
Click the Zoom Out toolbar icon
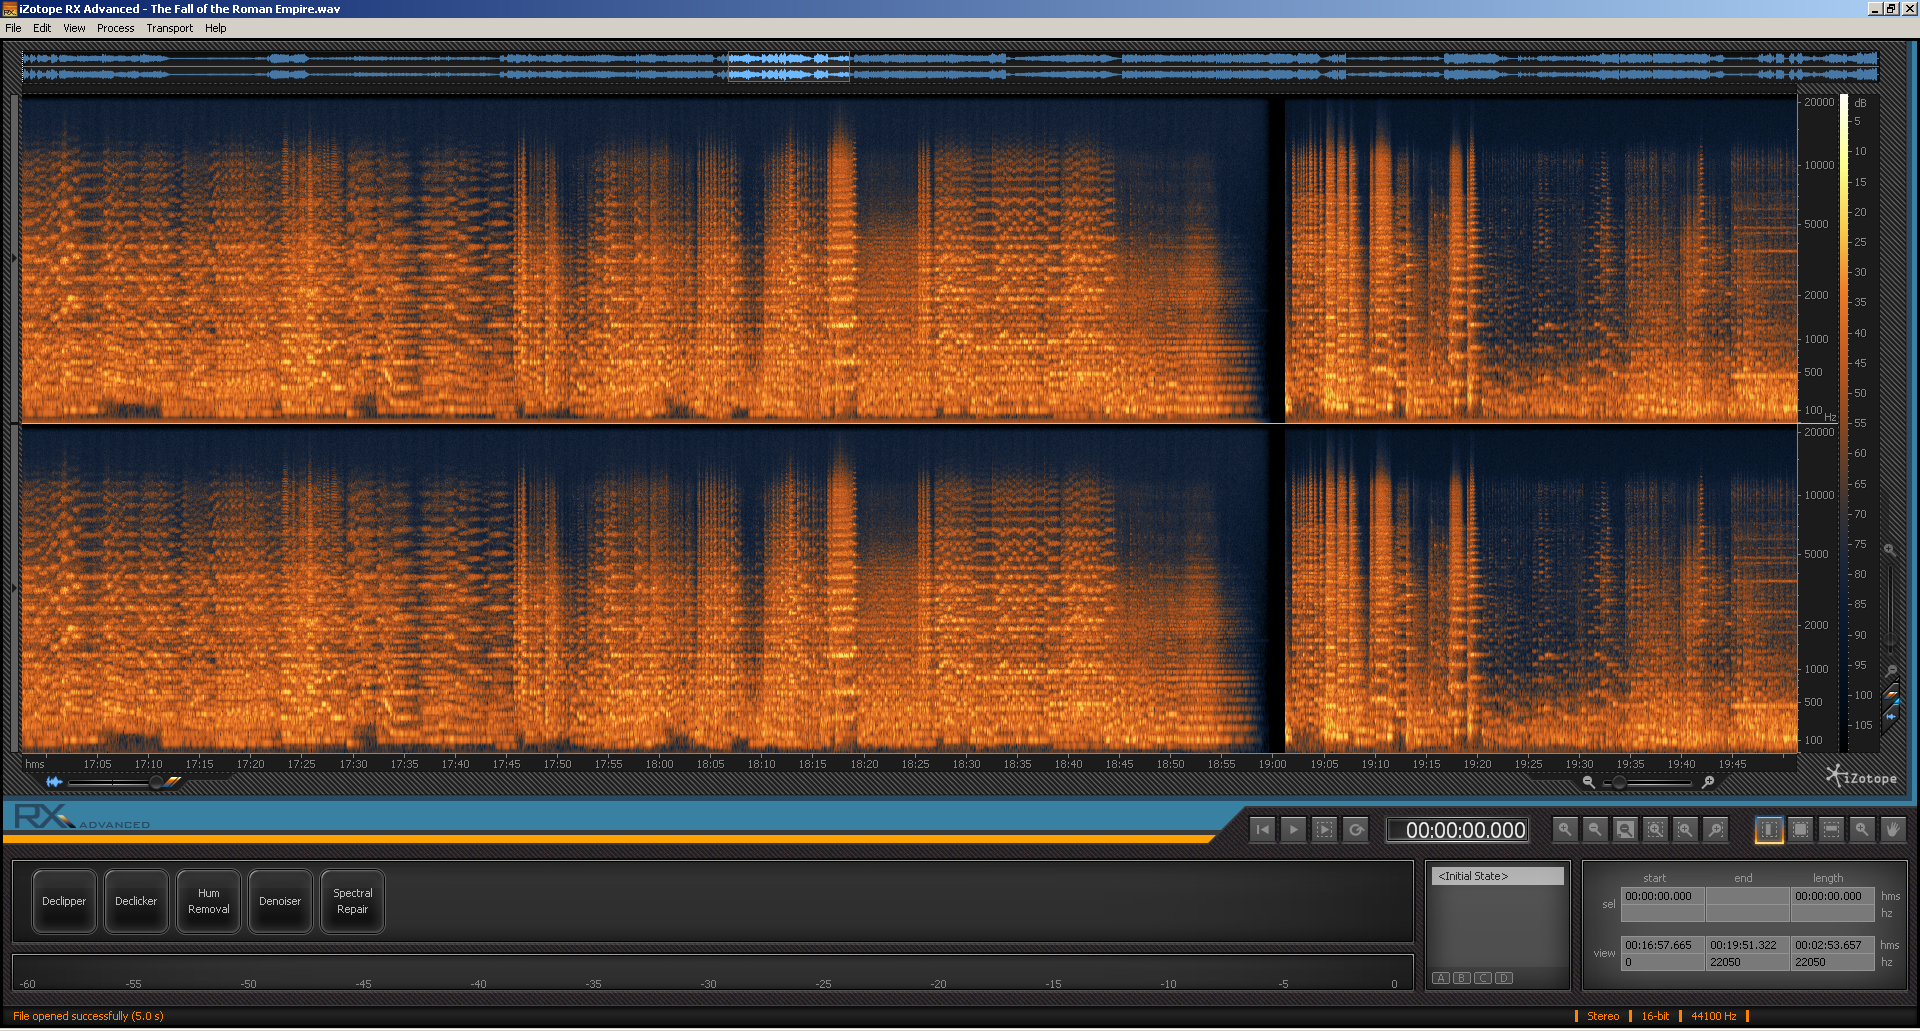[x=1595, y=830]
